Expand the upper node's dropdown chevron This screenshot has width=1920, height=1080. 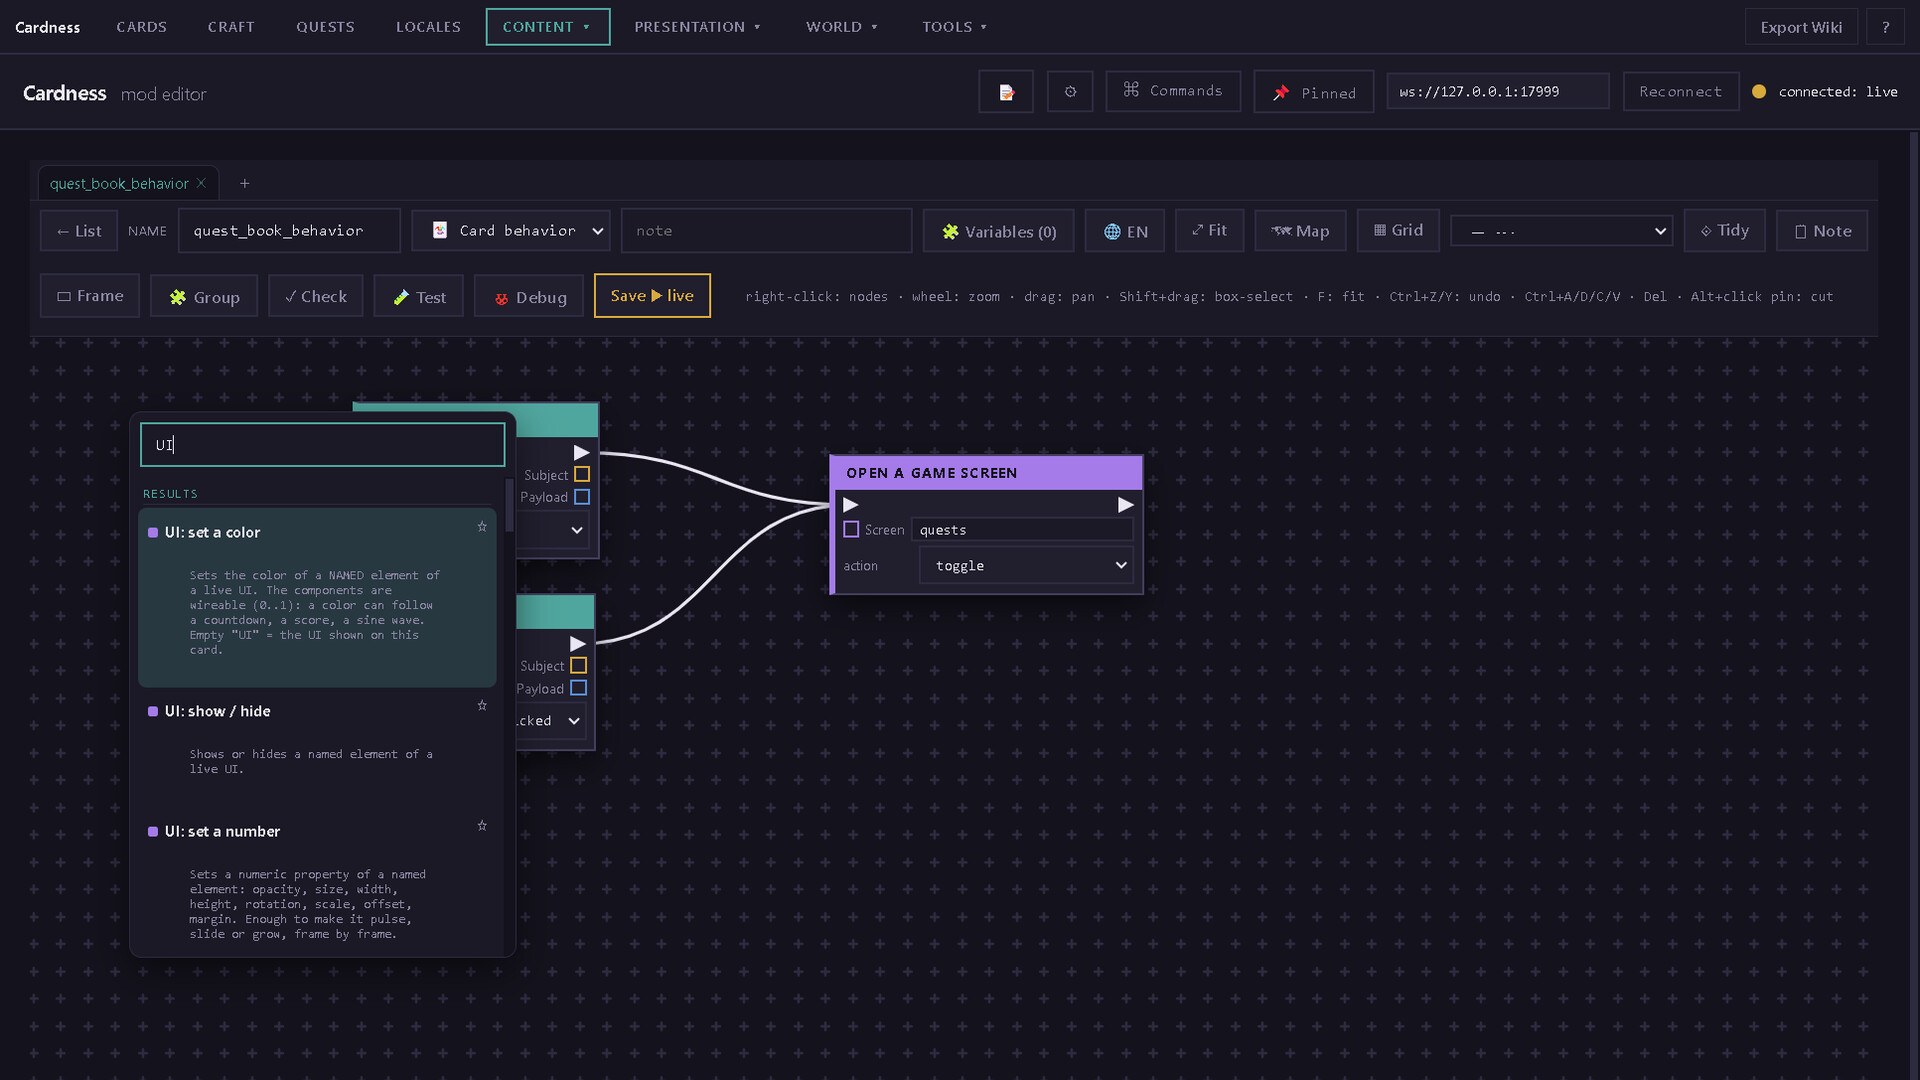(577, 530)
